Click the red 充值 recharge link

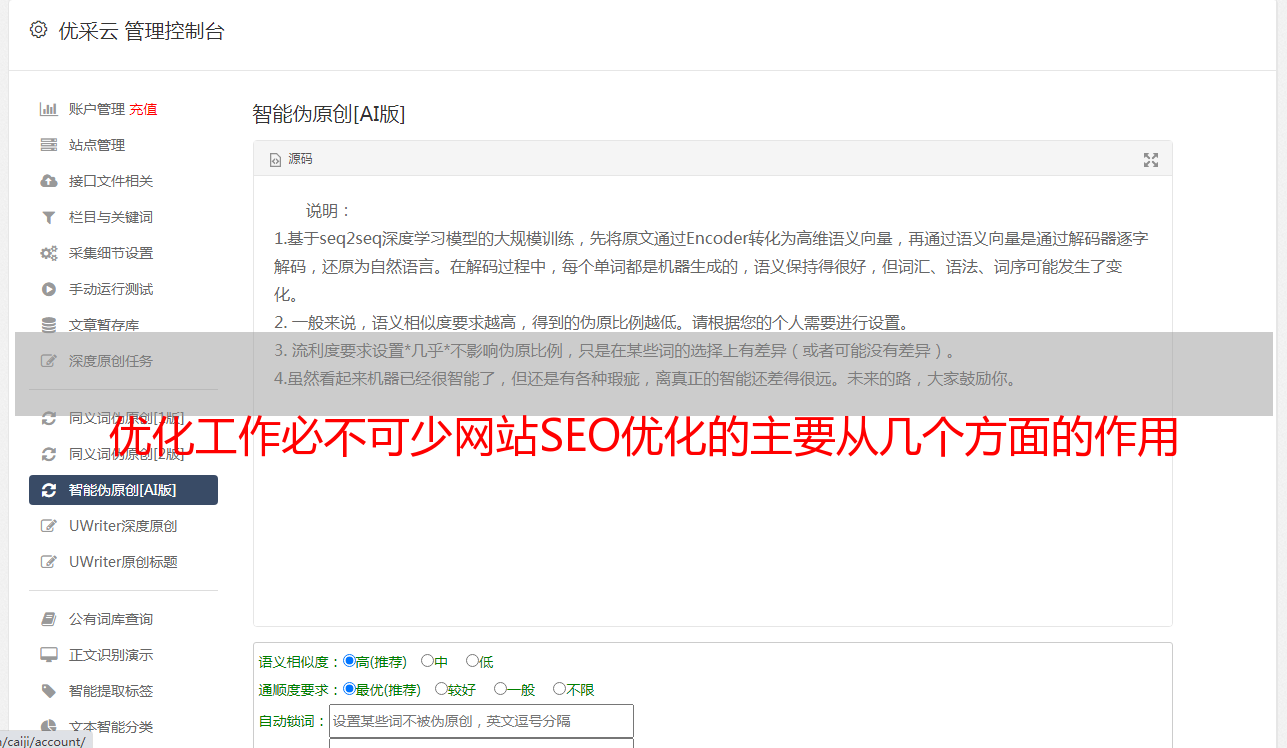(143, 109)
